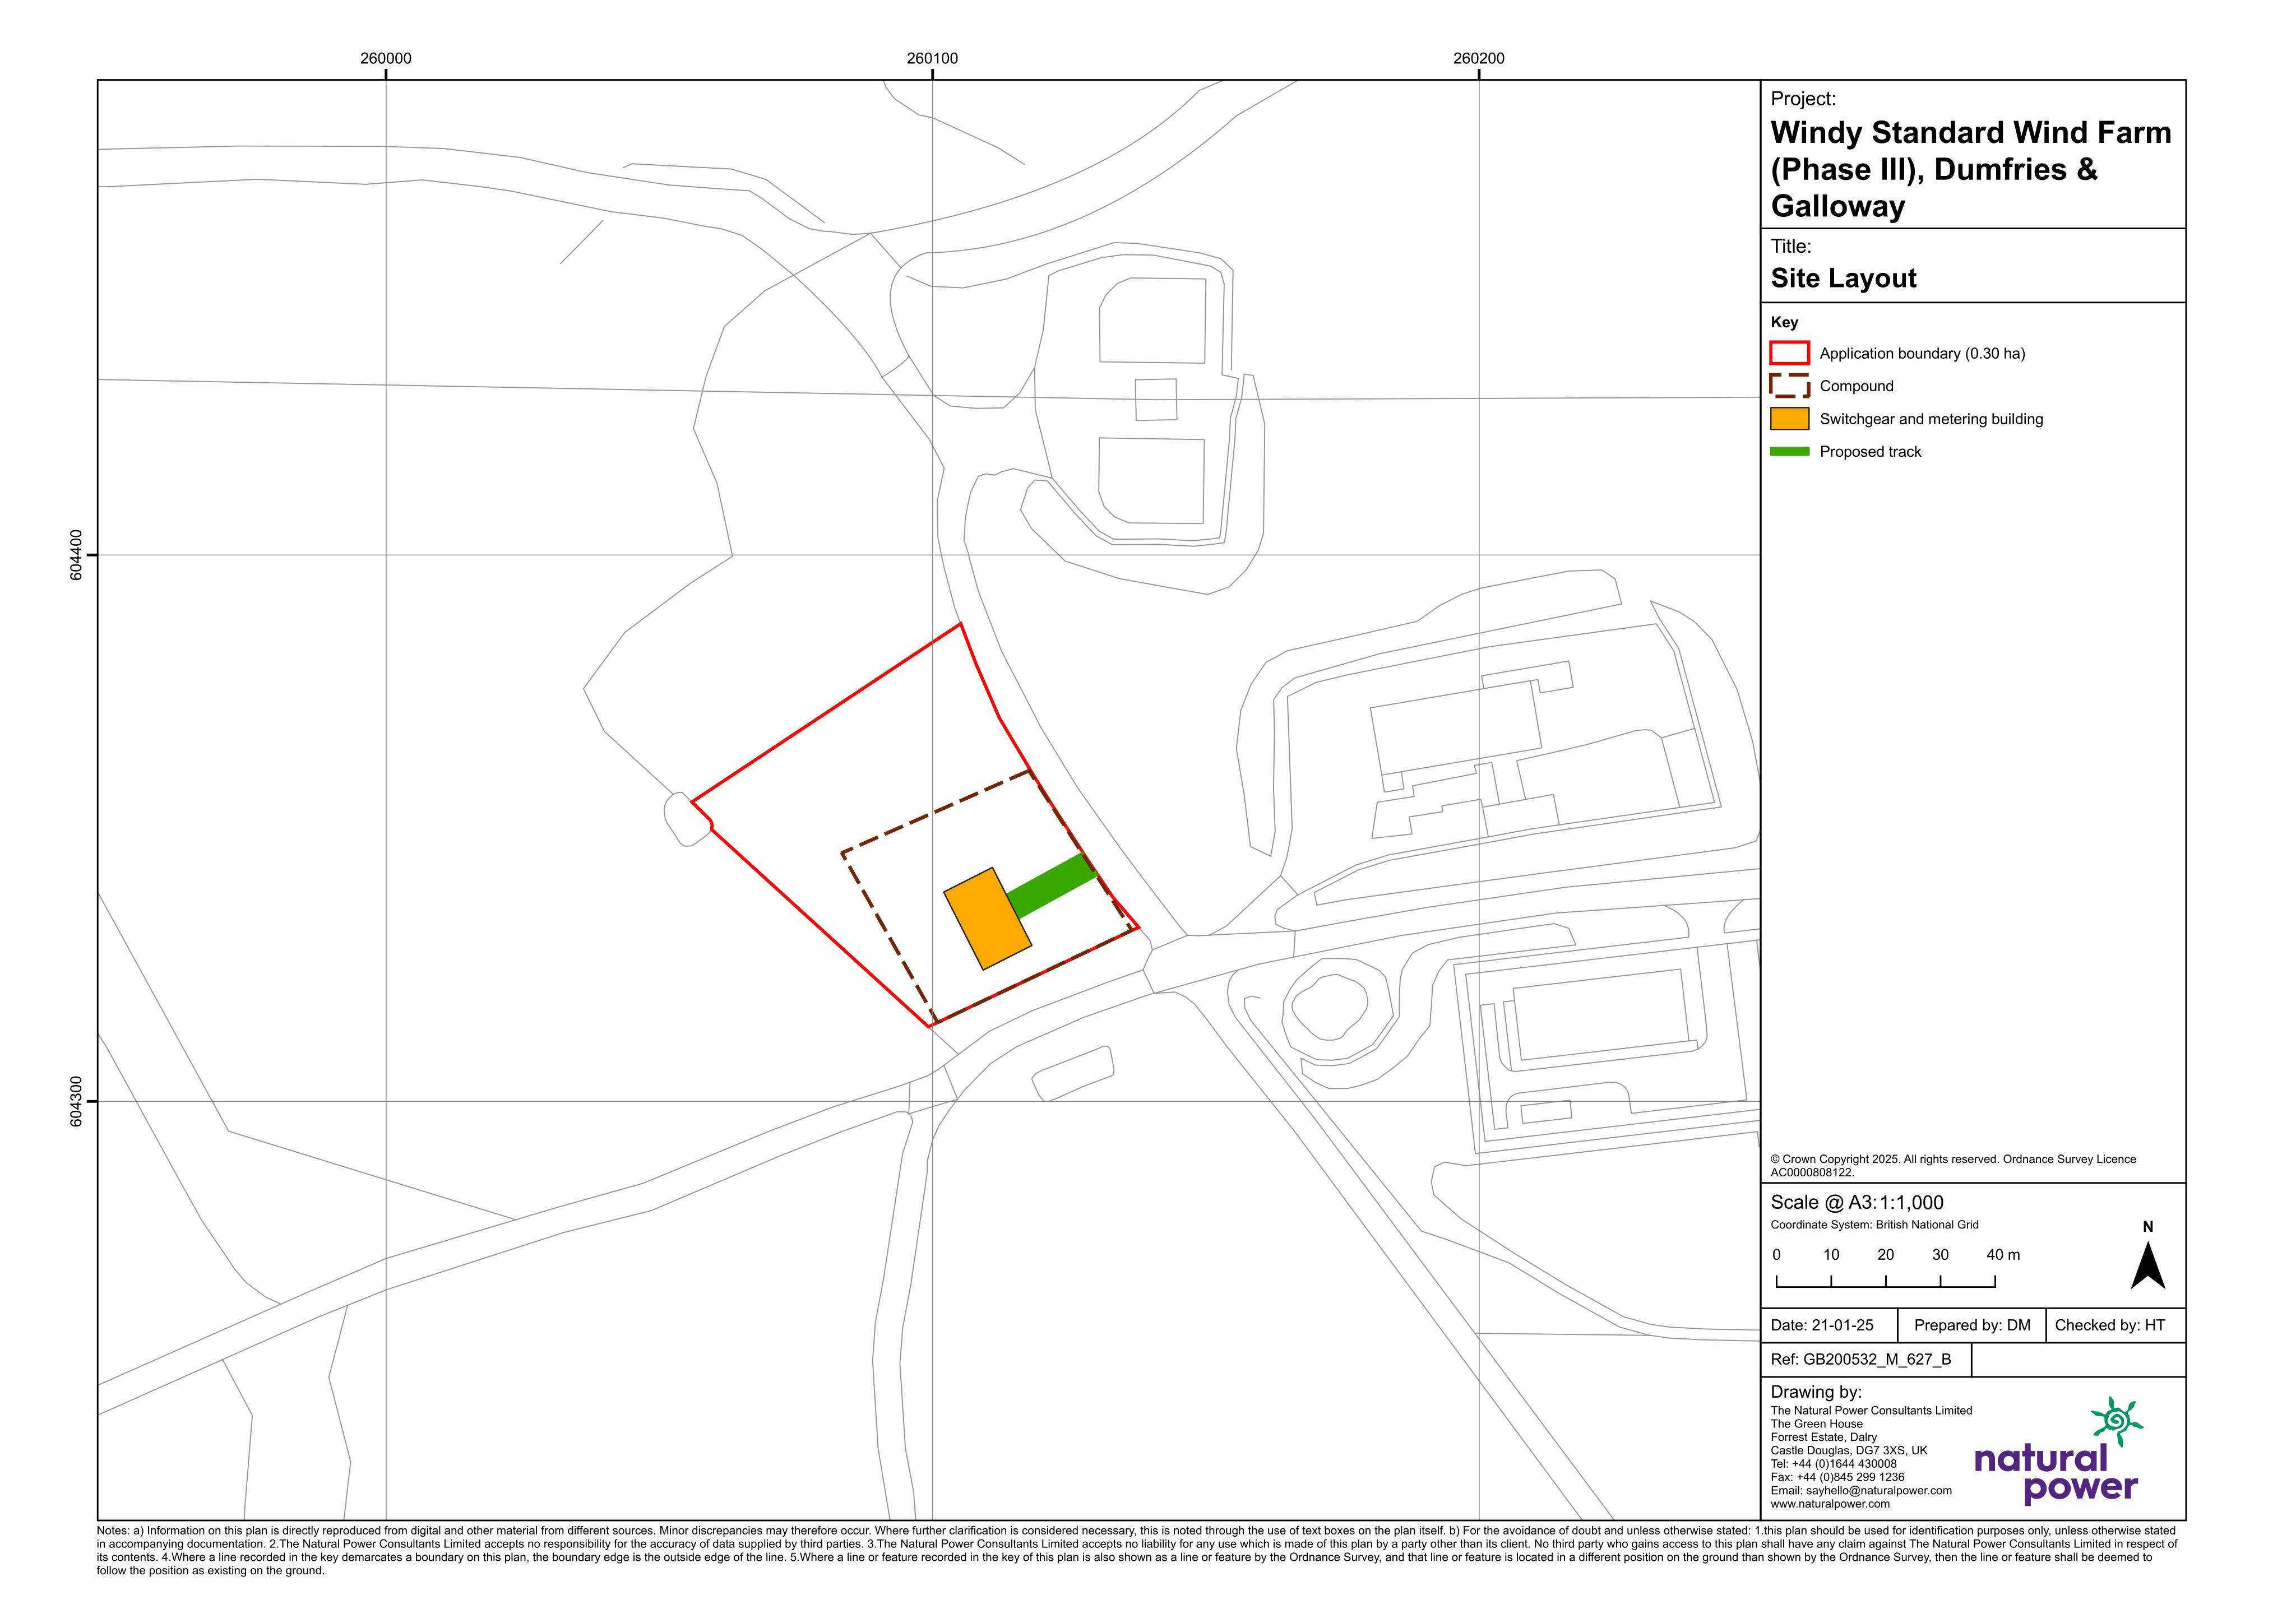Image resolution: width=2296 pixels, height=1623 pixels.
Task: Click the dashed brown Compound key symbol
Action: coord(1789,386)
